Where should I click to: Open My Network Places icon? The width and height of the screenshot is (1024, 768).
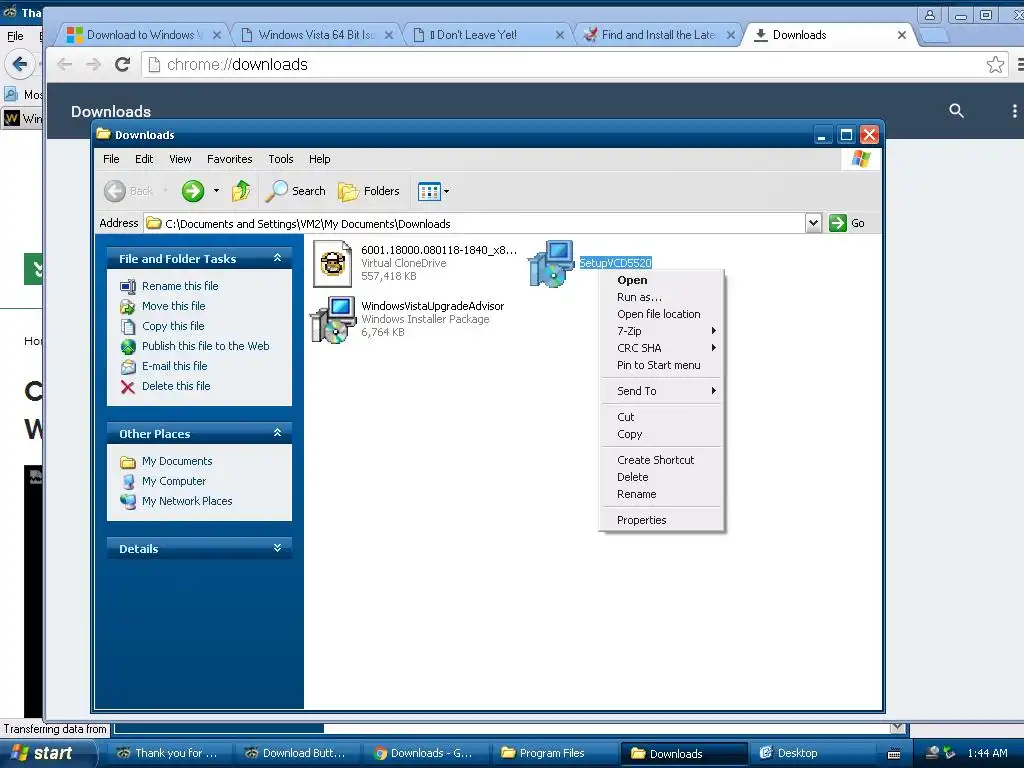[128, 502]
